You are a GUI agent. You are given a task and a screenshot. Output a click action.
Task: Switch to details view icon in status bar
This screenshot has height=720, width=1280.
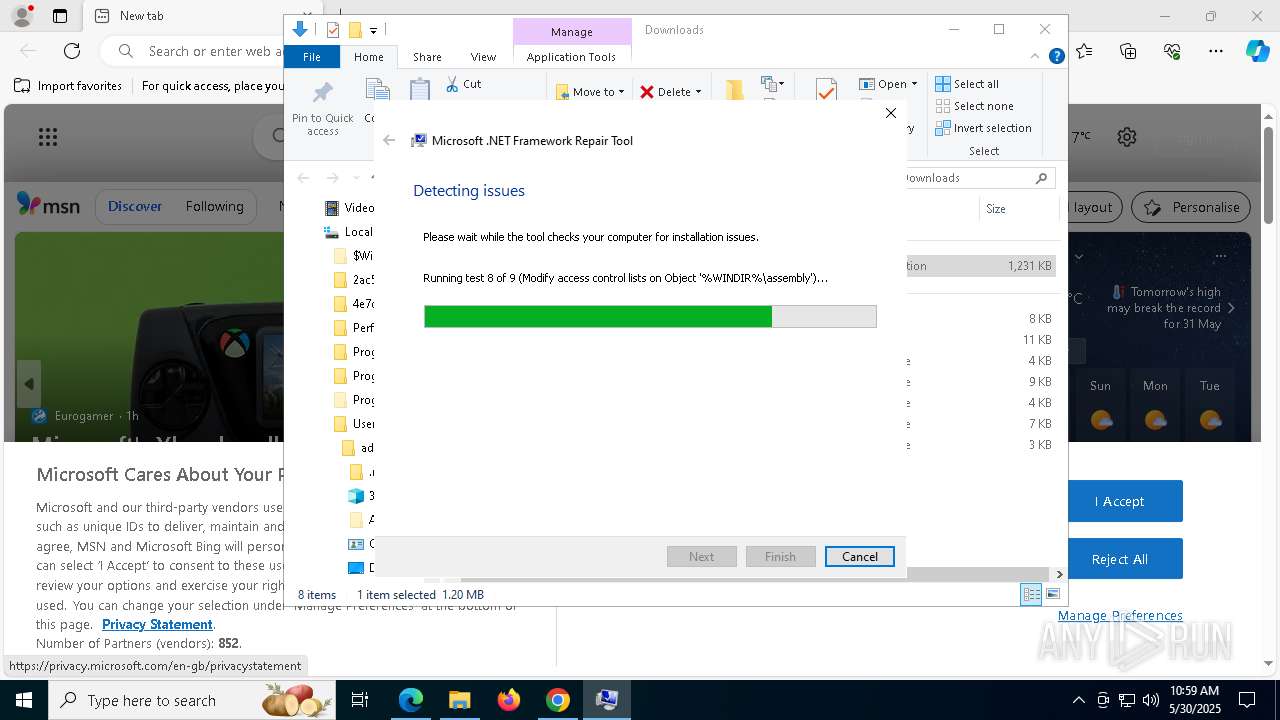pos(1031,595)
